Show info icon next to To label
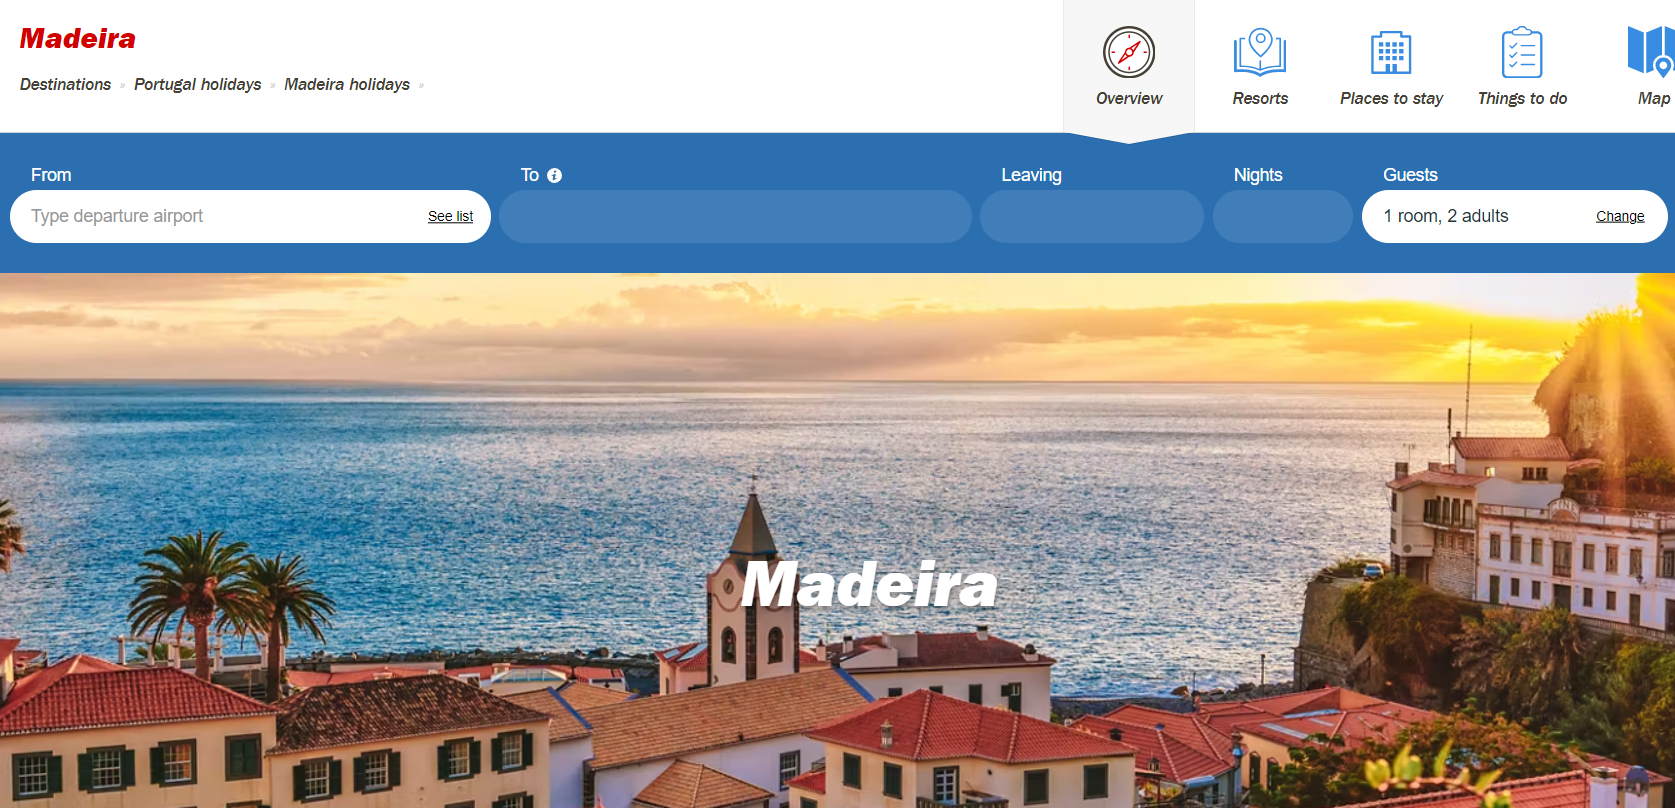Screen dimensions: 1675x808 (x=555, y=175)
